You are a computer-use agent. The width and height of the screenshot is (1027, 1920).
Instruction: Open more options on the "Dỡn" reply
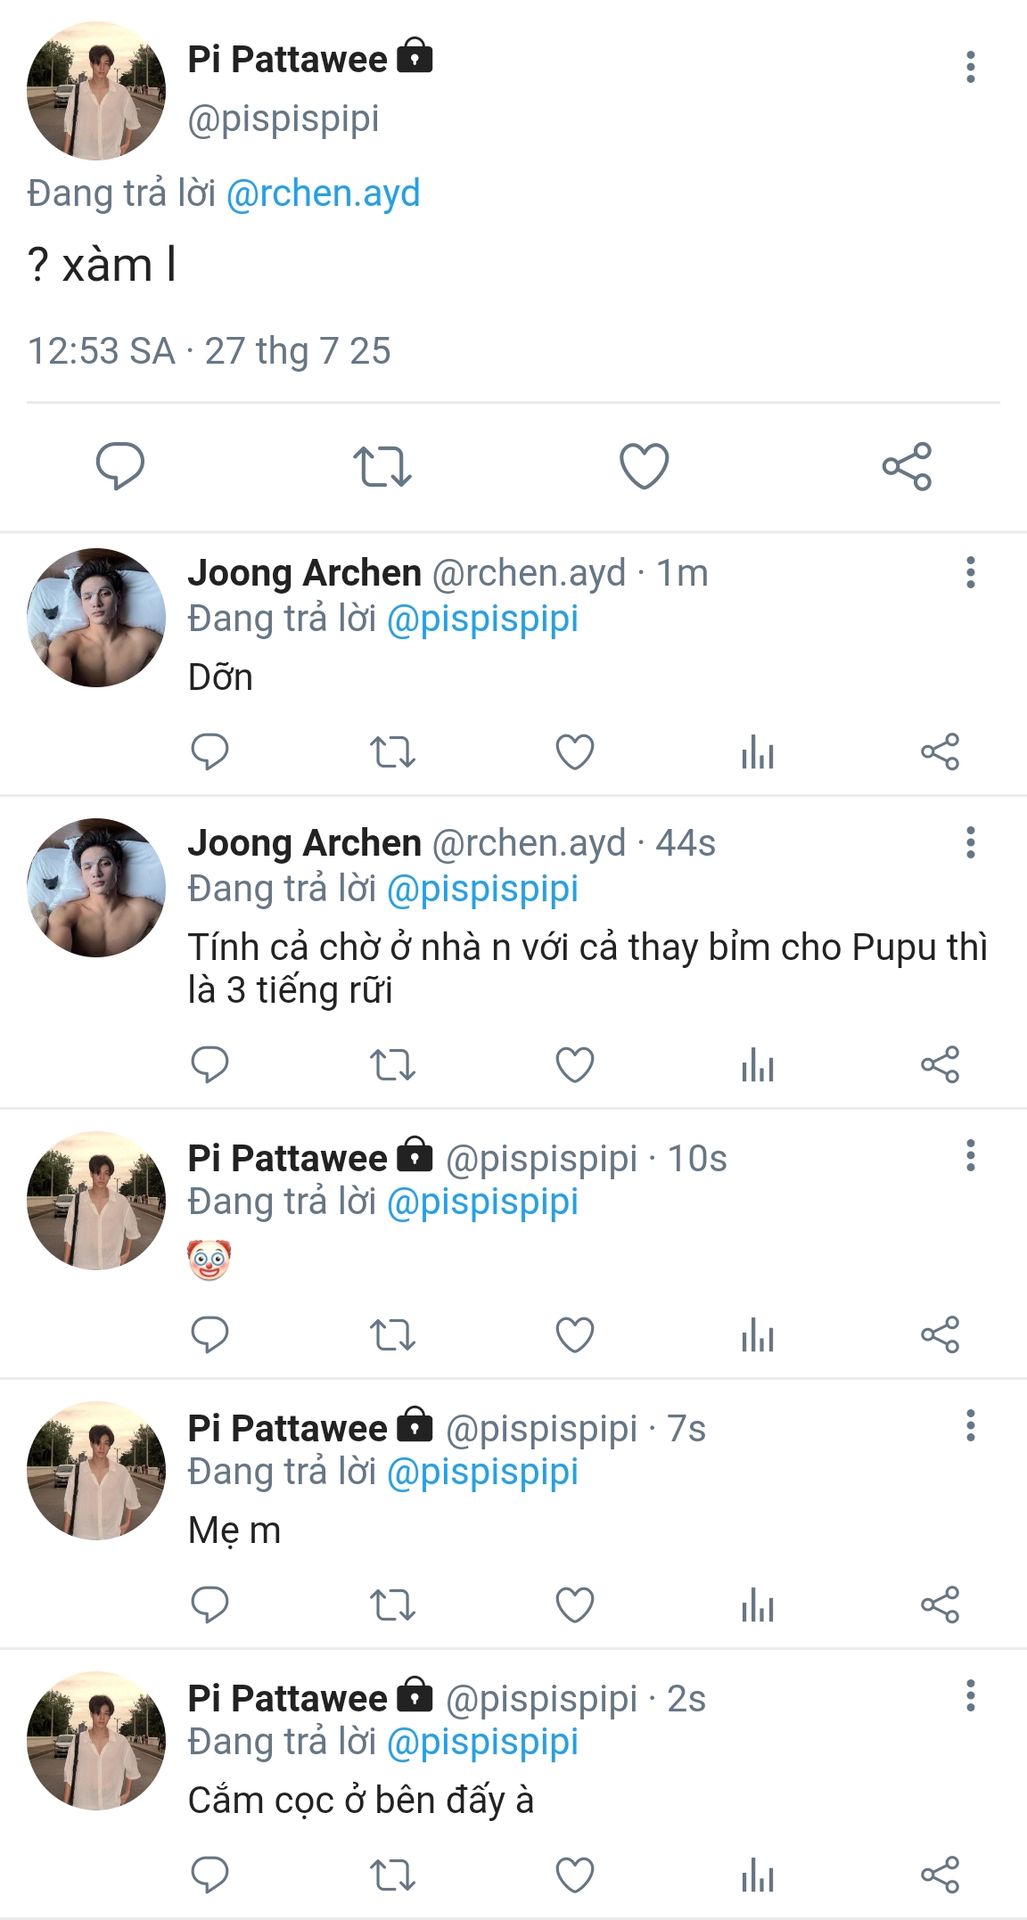tap(970, 573)
